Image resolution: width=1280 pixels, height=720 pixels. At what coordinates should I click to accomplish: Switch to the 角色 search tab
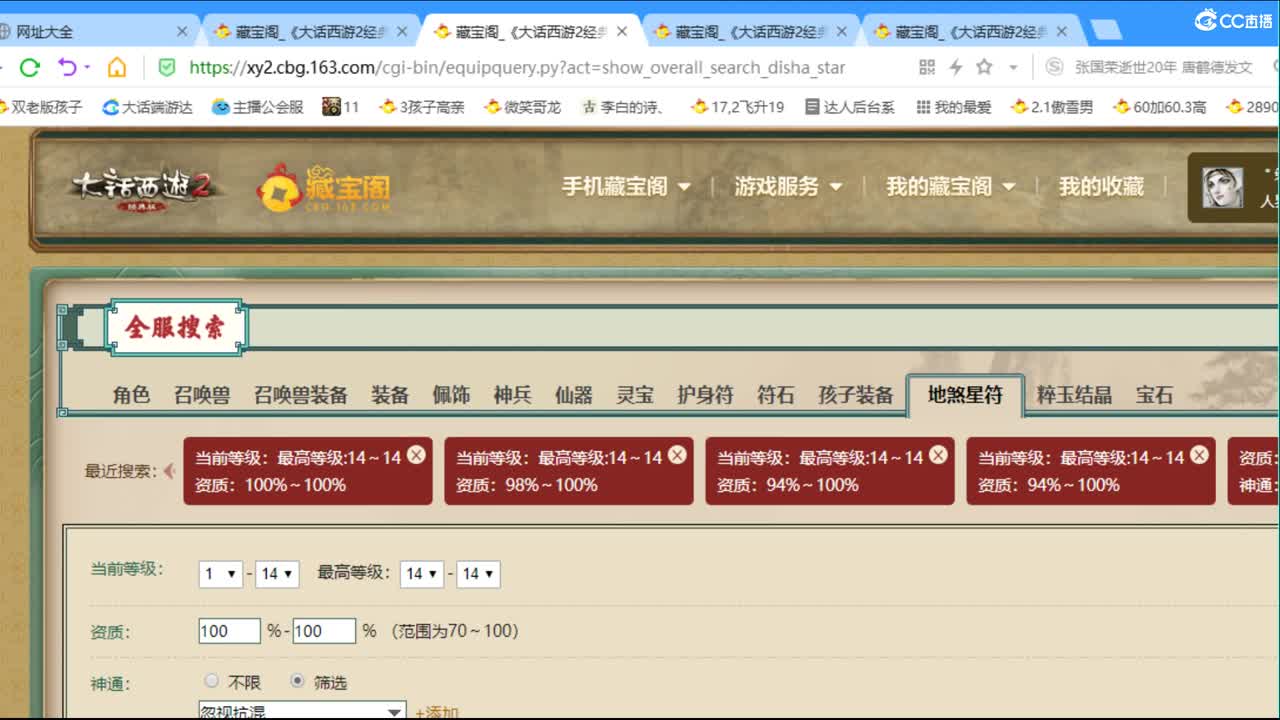tap(131, 395)
